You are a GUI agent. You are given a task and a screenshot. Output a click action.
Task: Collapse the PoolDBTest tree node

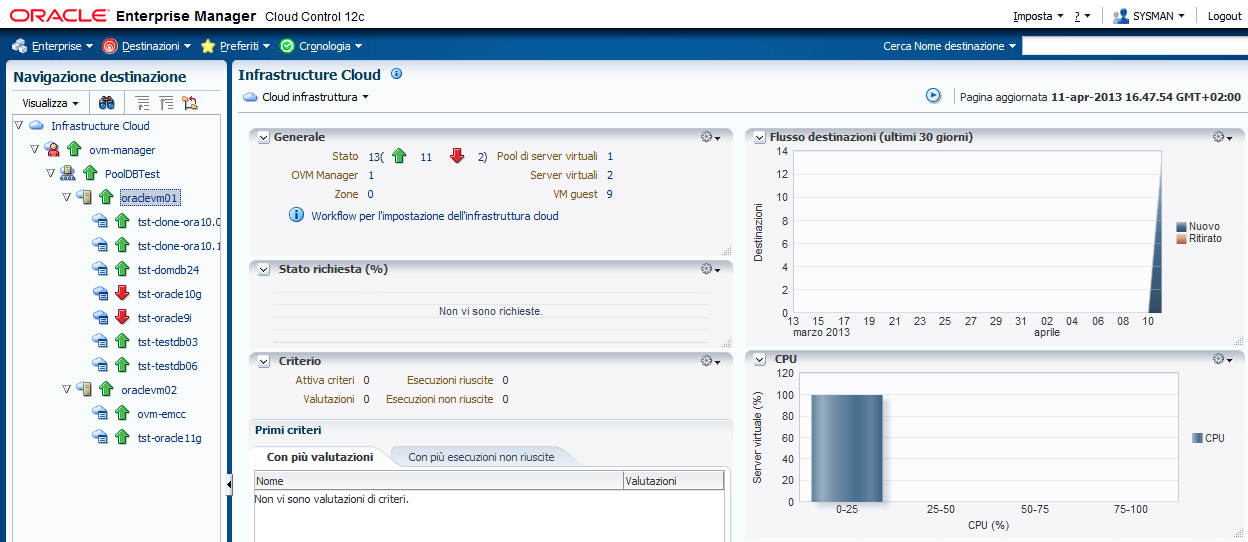pos(50,174)
